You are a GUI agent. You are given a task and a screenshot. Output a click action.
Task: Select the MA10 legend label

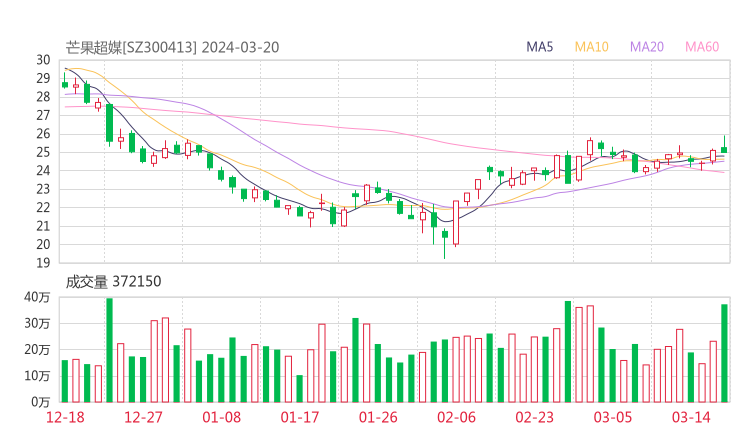click(591, 47)
